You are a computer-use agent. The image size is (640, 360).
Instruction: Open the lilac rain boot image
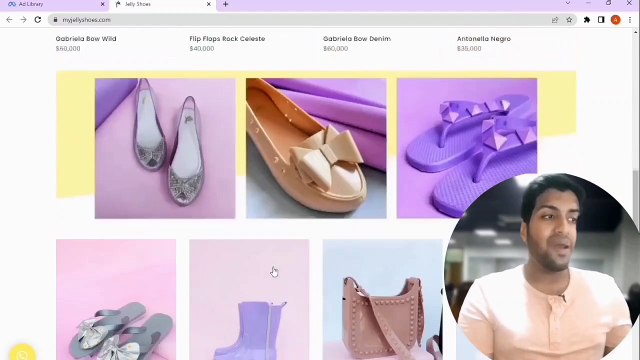(x=249, y=300)
